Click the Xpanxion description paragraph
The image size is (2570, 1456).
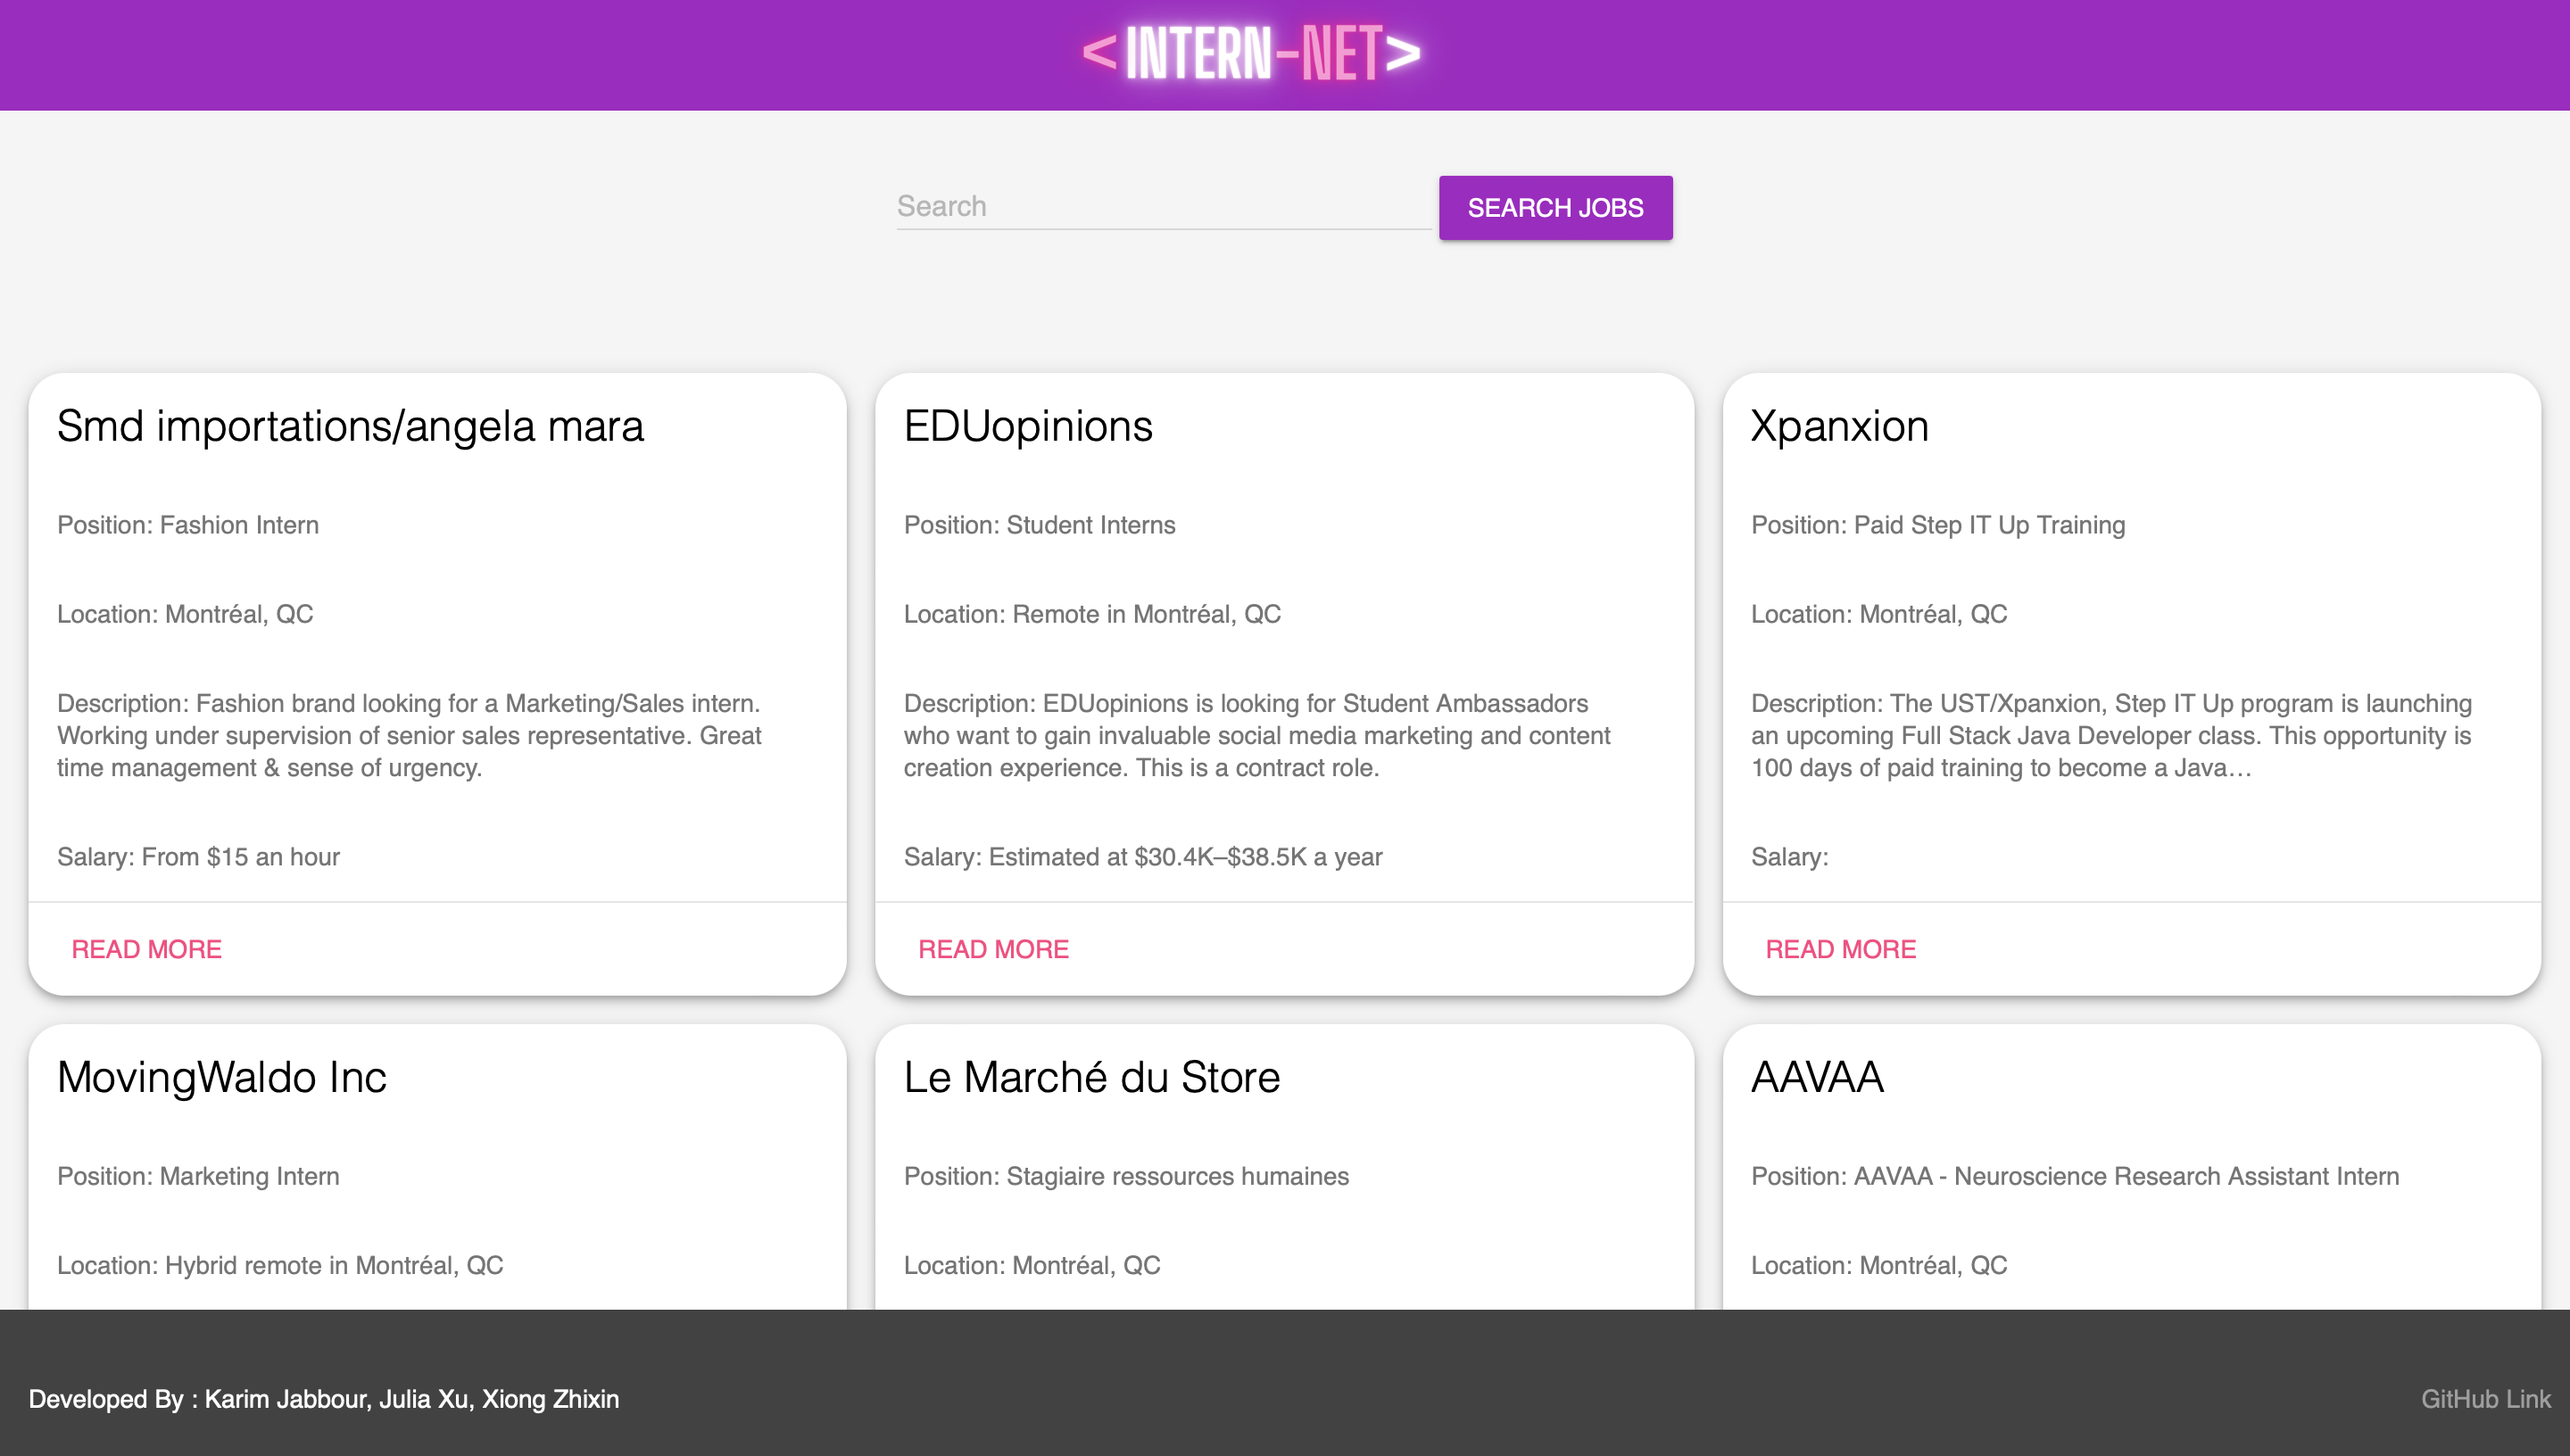click(2110, 735)
